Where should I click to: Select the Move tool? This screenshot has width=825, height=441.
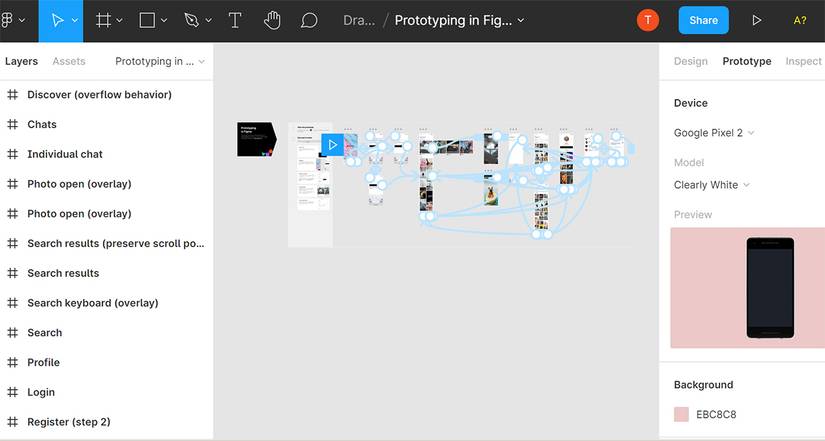[57, 21]
